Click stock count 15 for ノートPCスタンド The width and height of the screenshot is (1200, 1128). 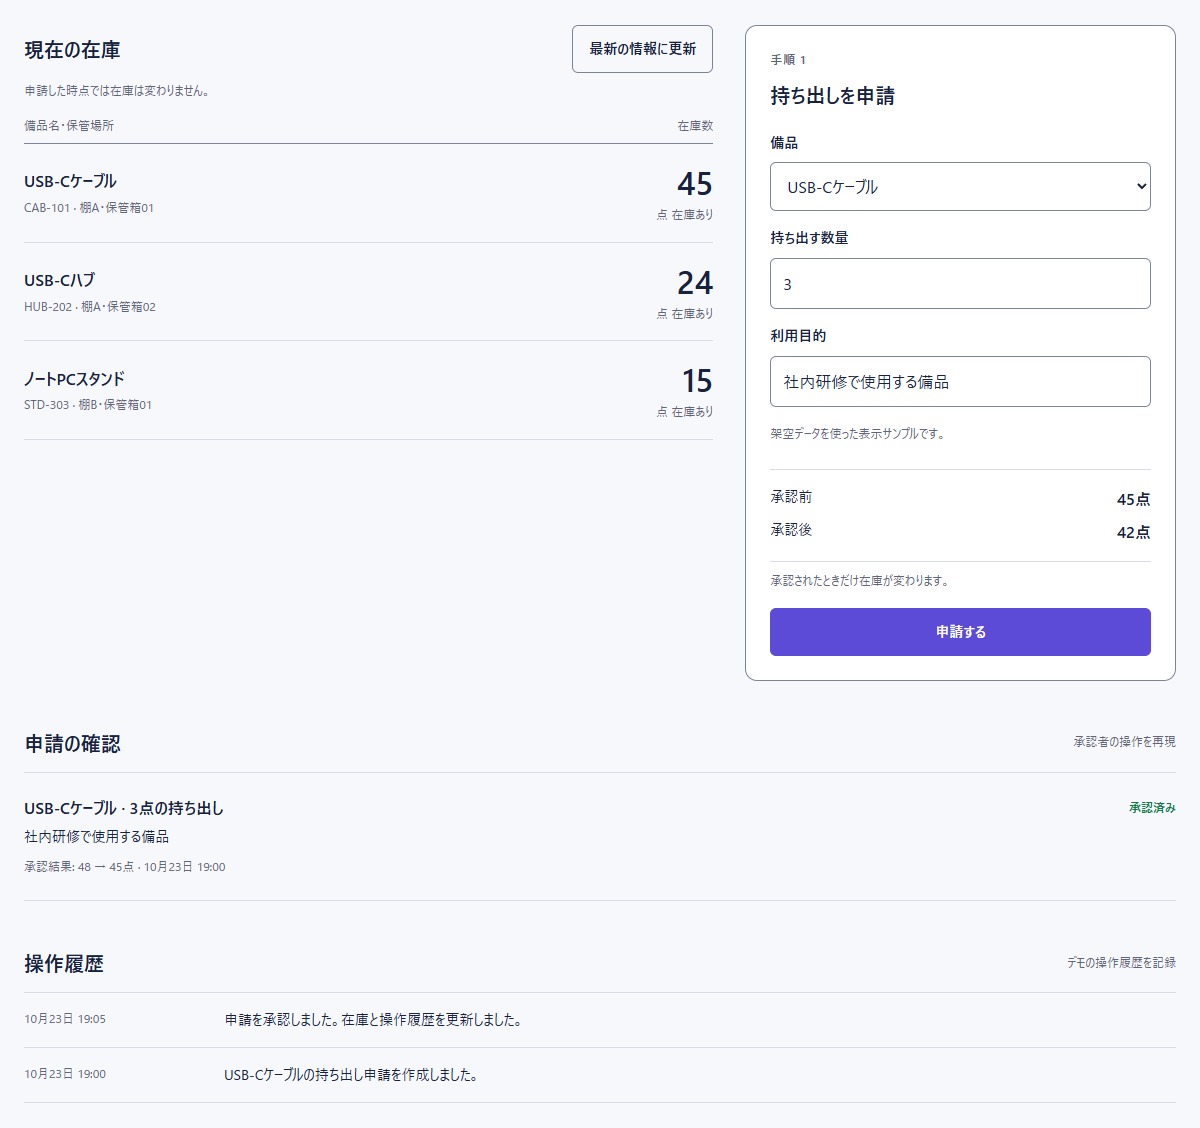[x=697, y=381]
